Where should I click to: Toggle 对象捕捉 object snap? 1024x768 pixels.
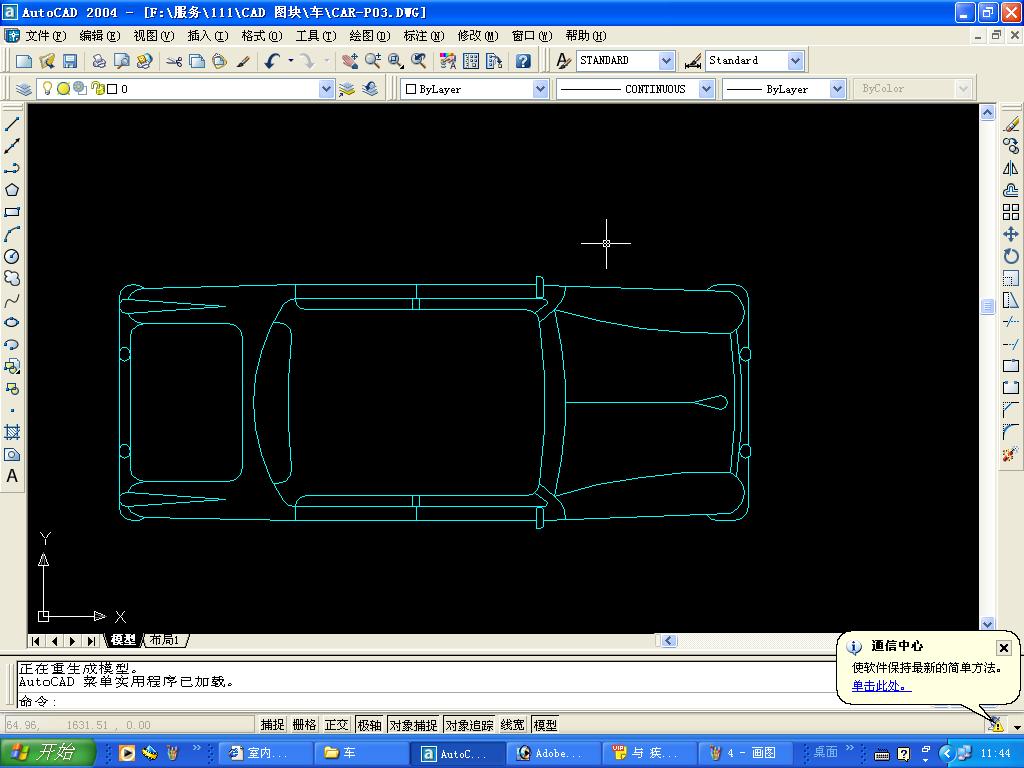(413, 725)
